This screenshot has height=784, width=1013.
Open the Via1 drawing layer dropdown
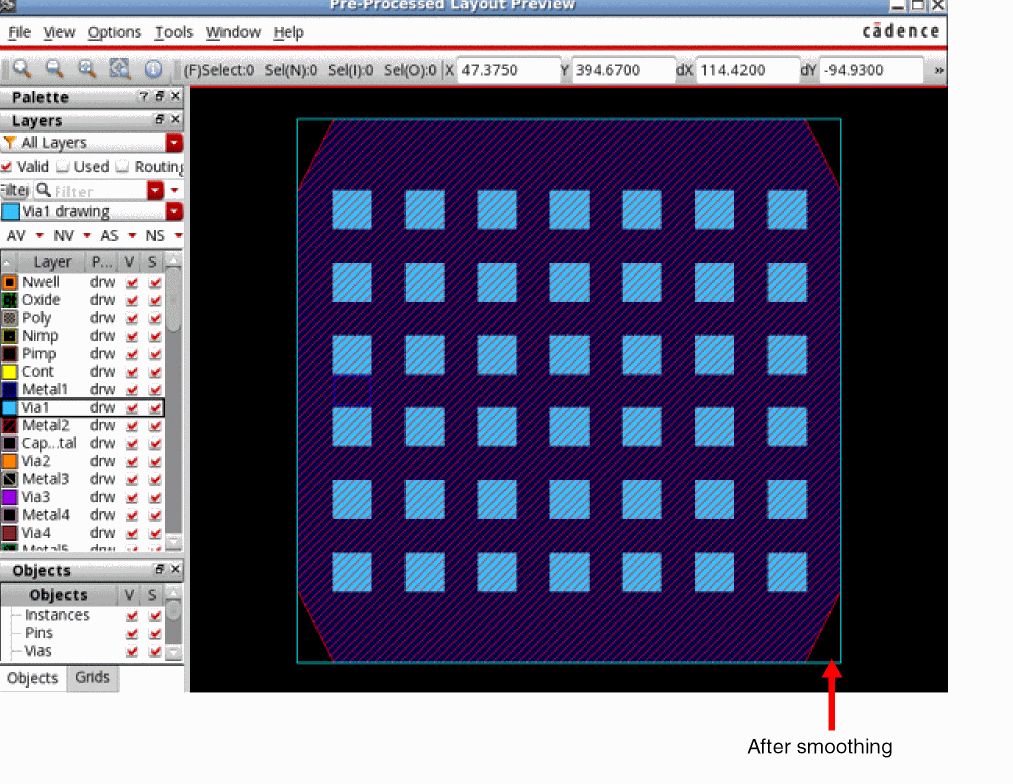[174, 211]
